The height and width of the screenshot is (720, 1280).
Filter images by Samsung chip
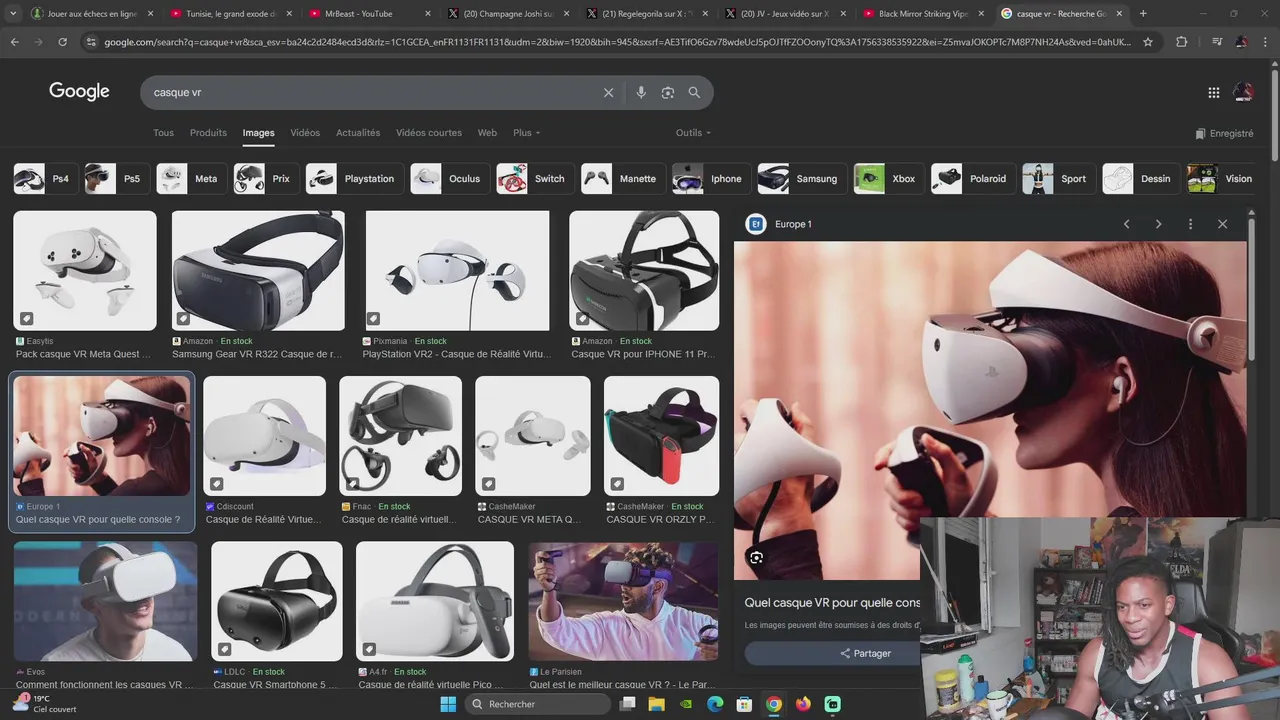point(802,179)
